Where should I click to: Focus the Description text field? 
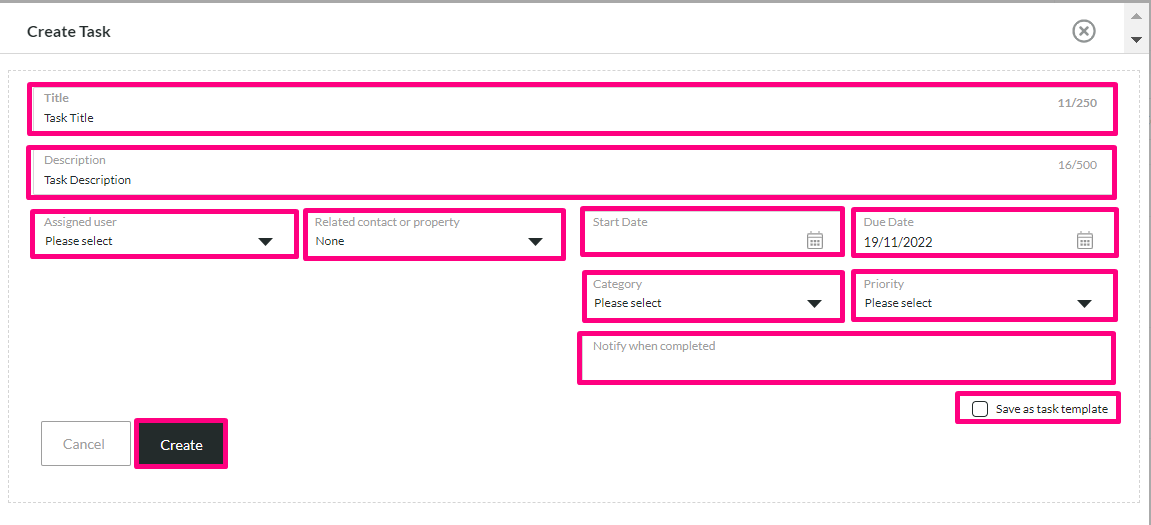573,172
